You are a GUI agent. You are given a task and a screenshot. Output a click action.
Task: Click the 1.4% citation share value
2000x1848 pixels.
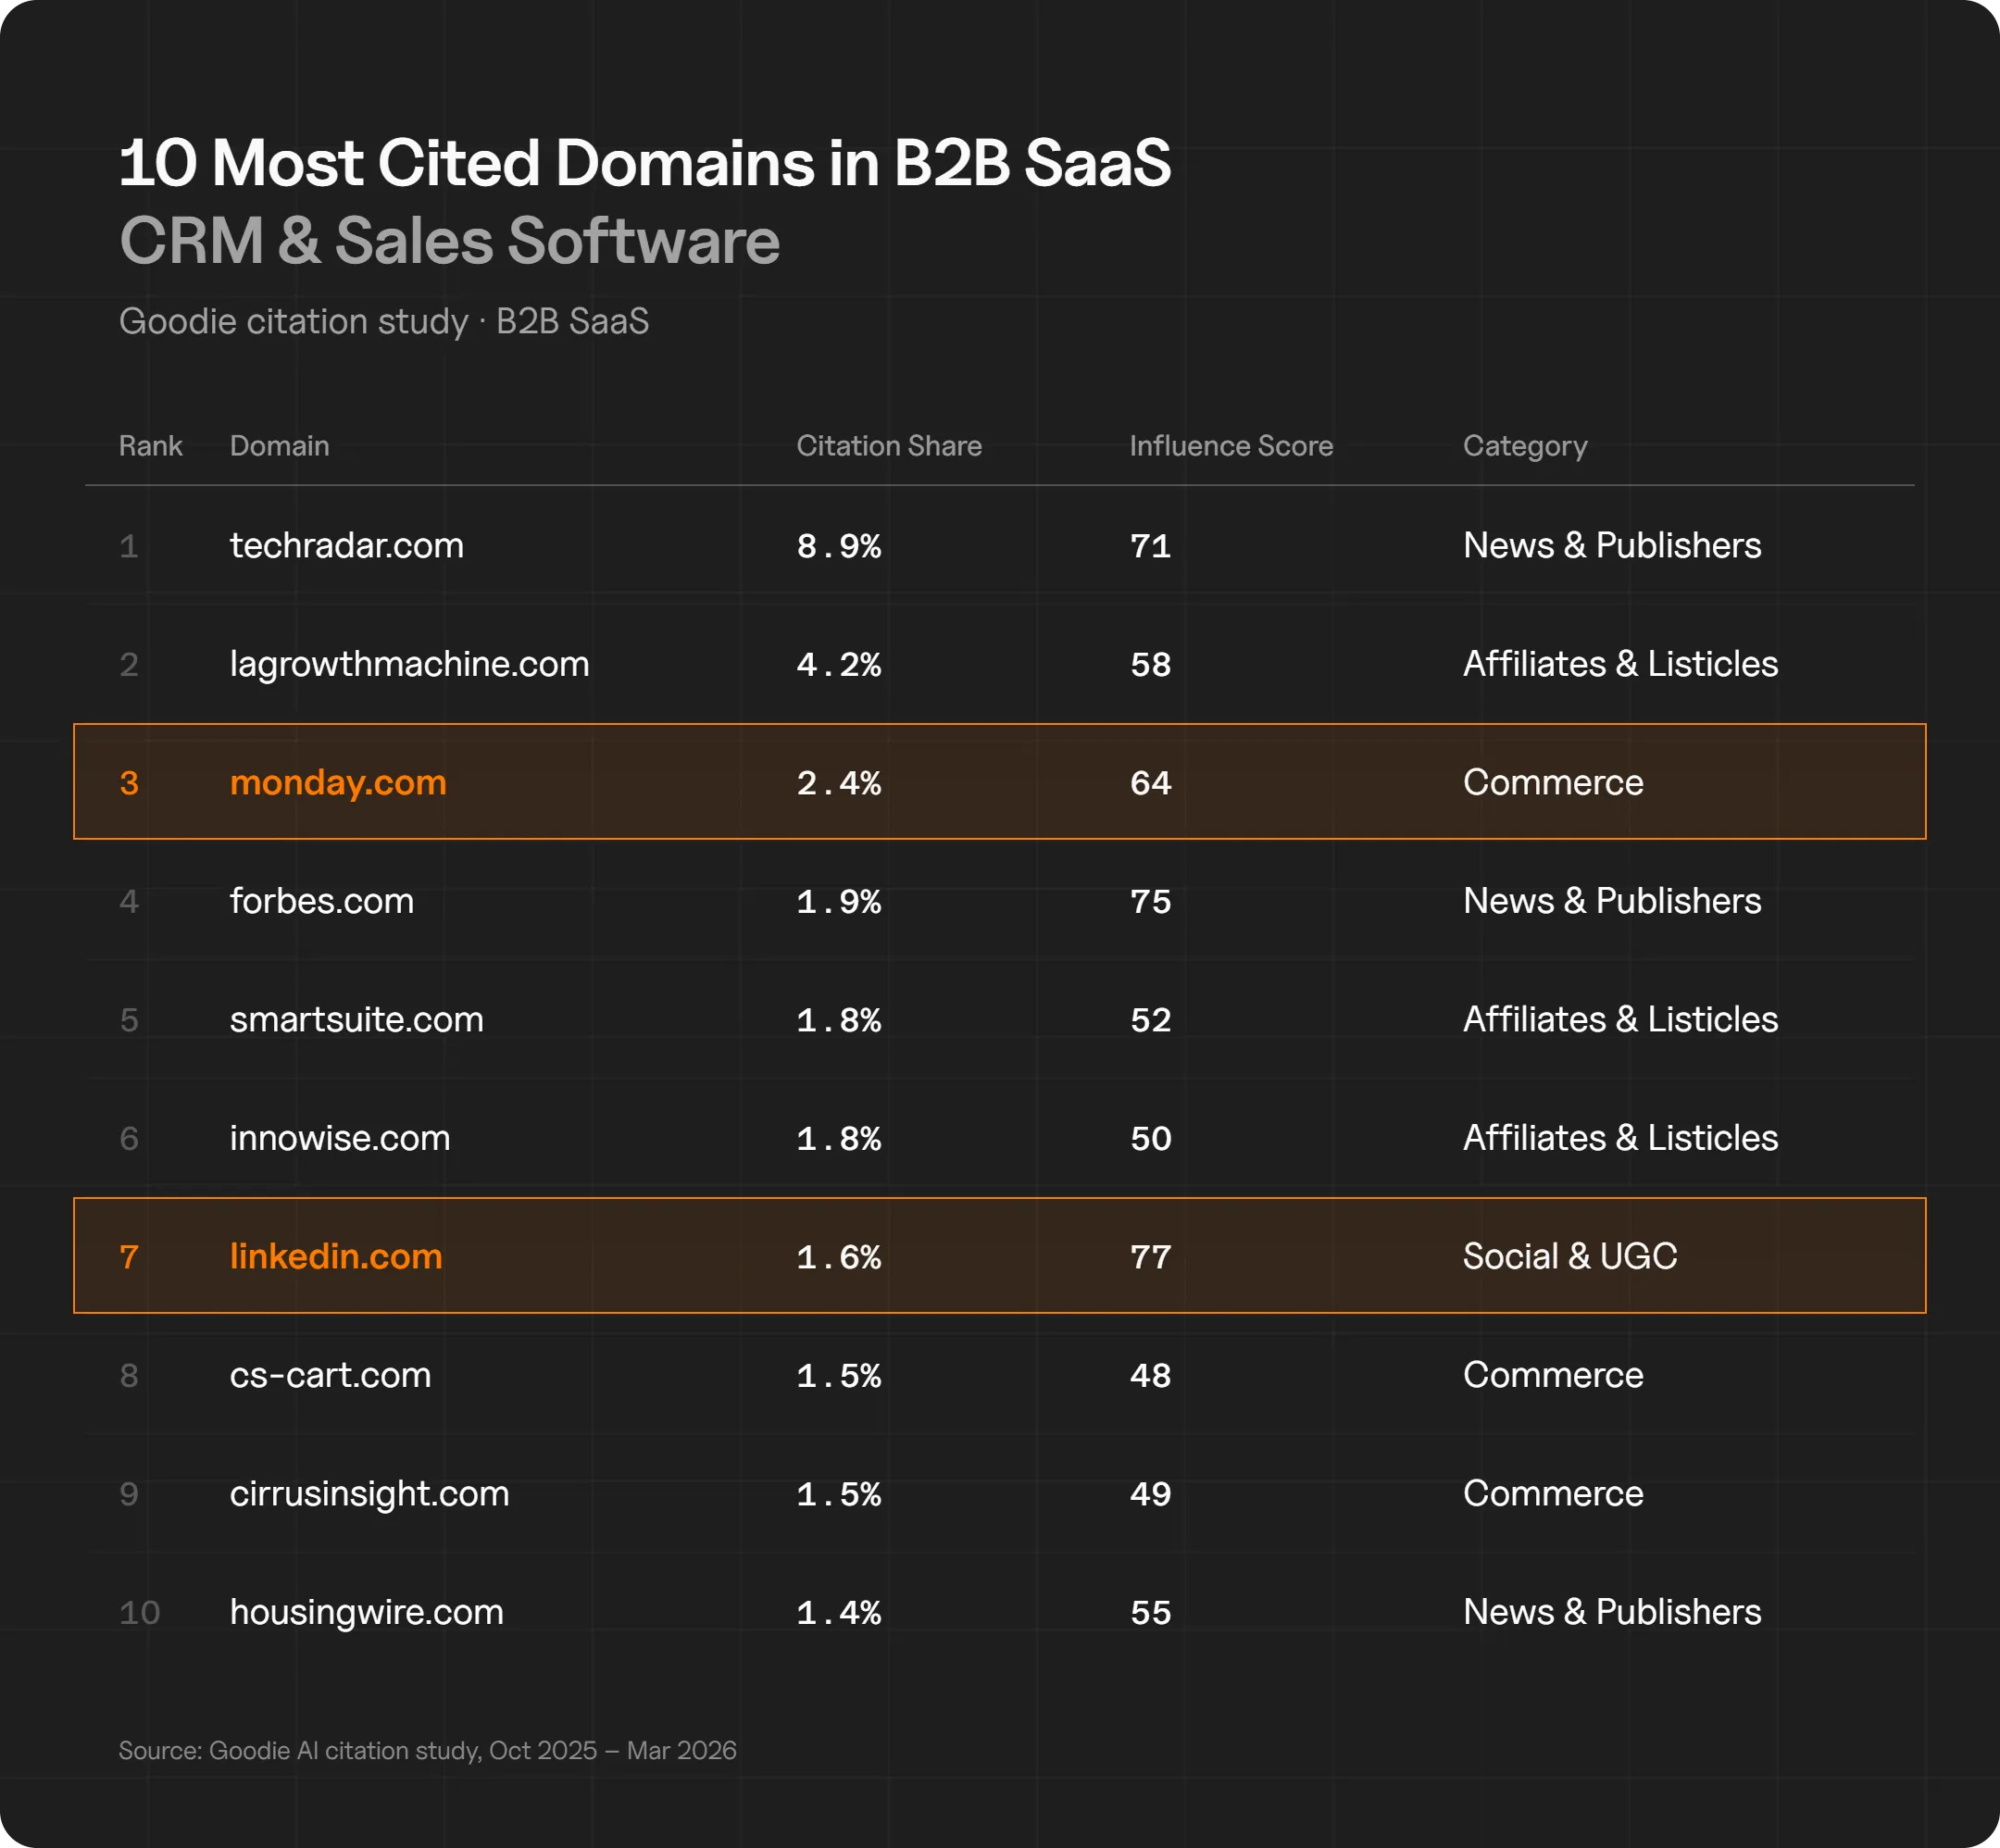coord(838,1613)
